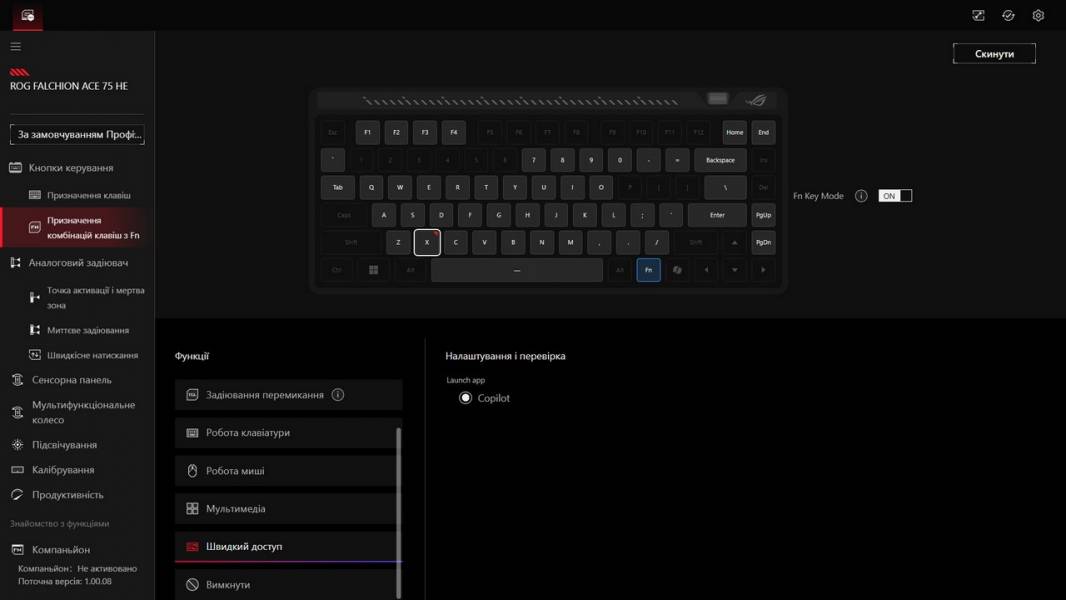Open the Підсвічування lighting section
1066x600 pixels.
[64, 445]
